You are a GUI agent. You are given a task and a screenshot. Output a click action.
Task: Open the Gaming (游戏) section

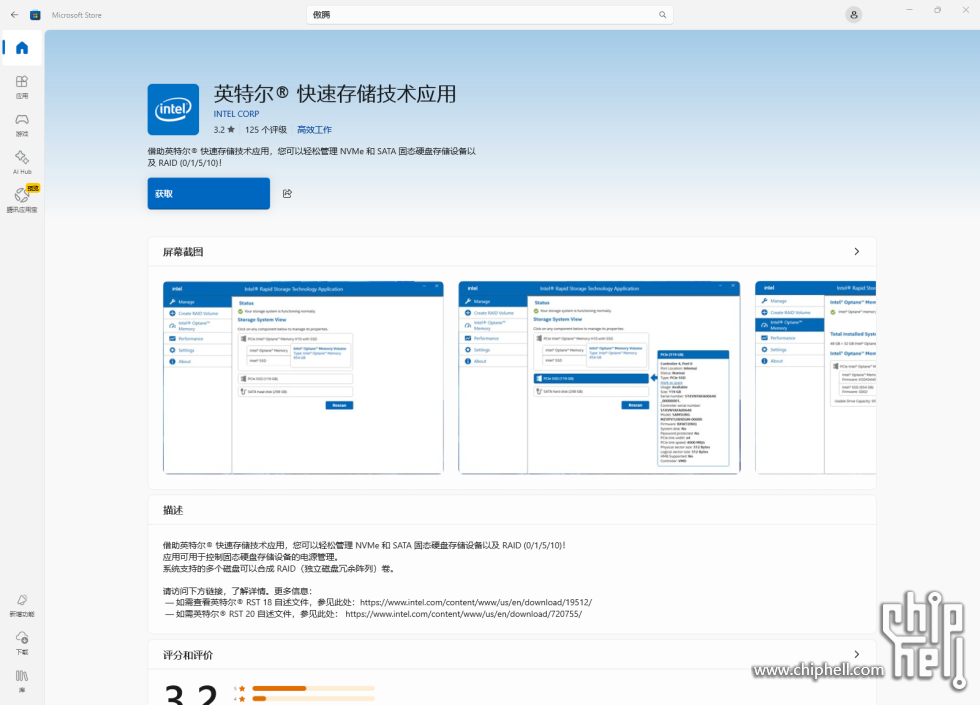point(22,124)
